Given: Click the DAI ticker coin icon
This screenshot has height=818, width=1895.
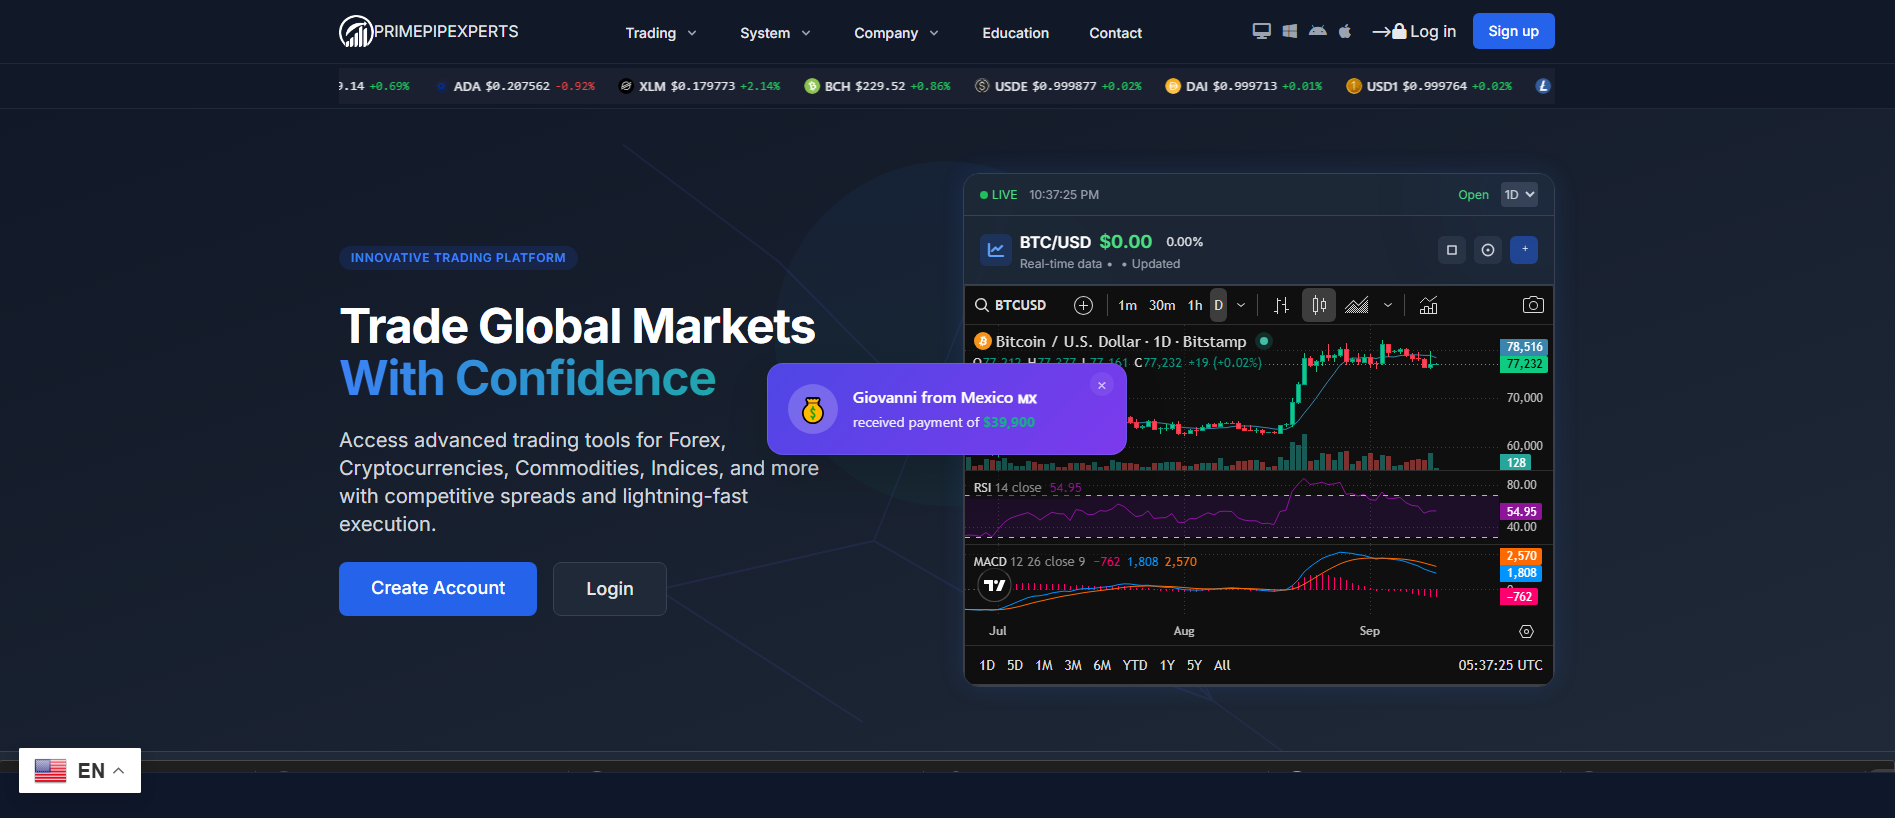Looking at the screenshot, I should click(x=1173, y=86).
